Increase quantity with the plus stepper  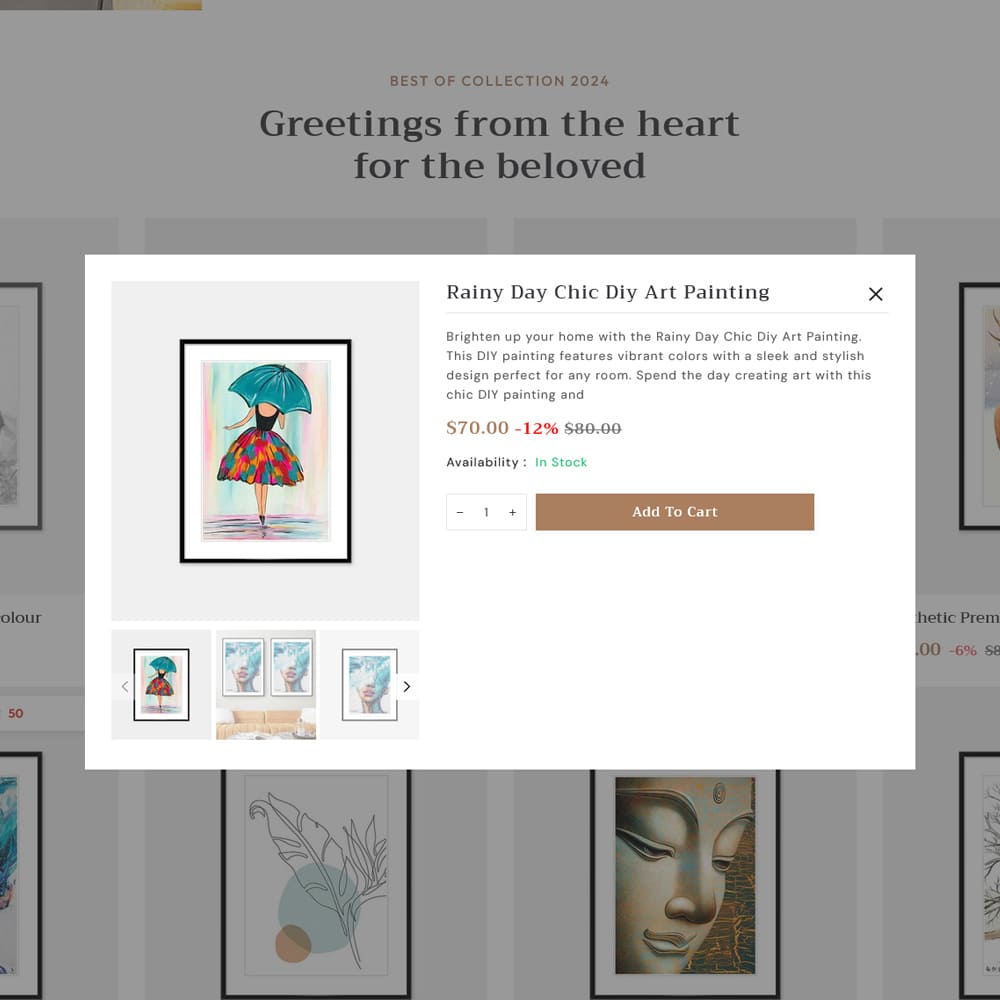(512, 512)
